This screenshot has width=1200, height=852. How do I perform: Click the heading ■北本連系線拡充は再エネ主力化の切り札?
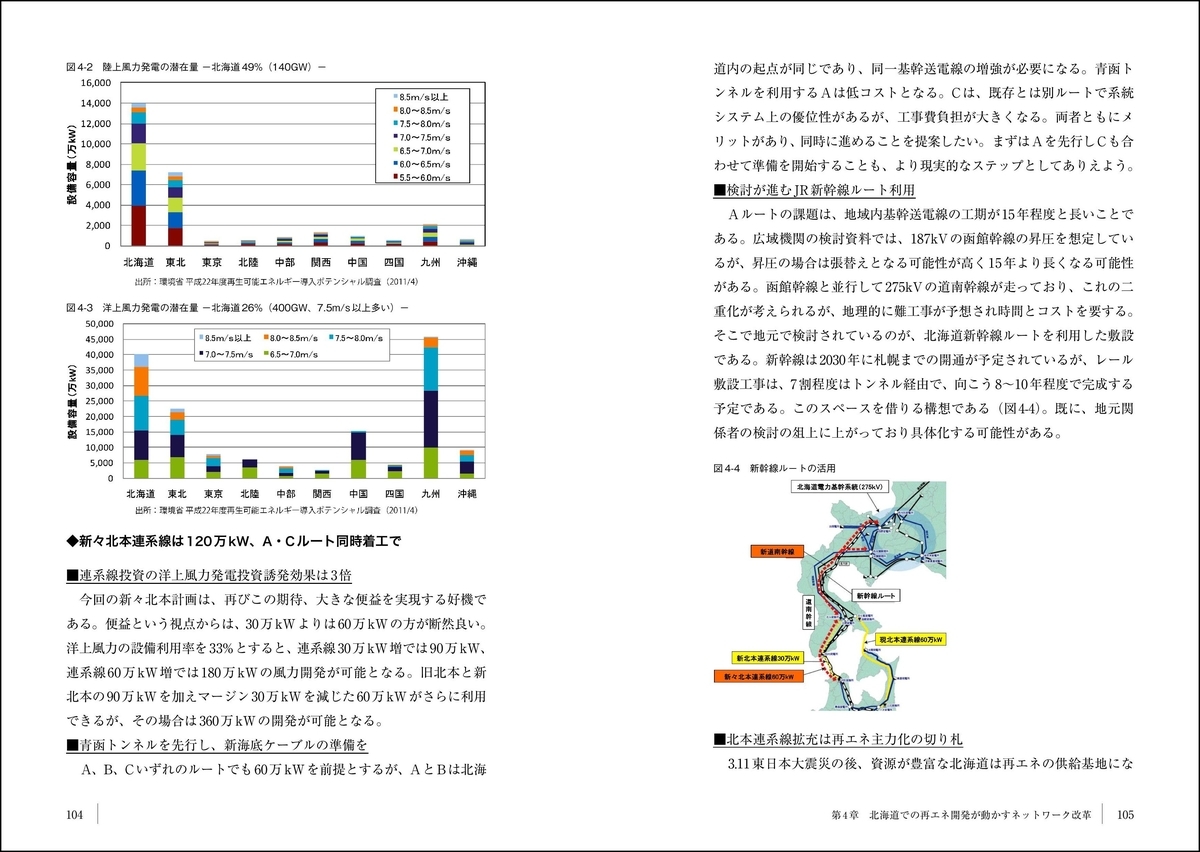point(838,739)
